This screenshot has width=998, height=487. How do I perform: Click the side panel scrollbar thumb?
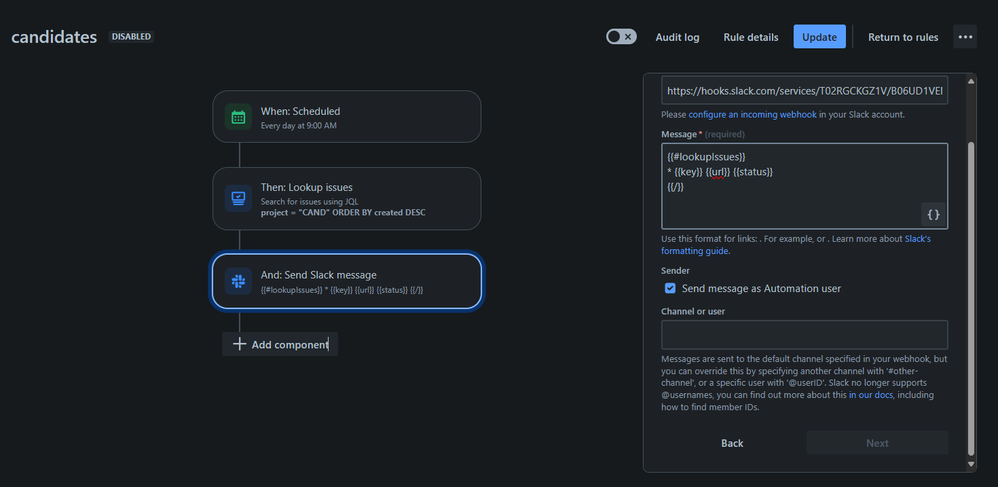click(x=971, y=299)
